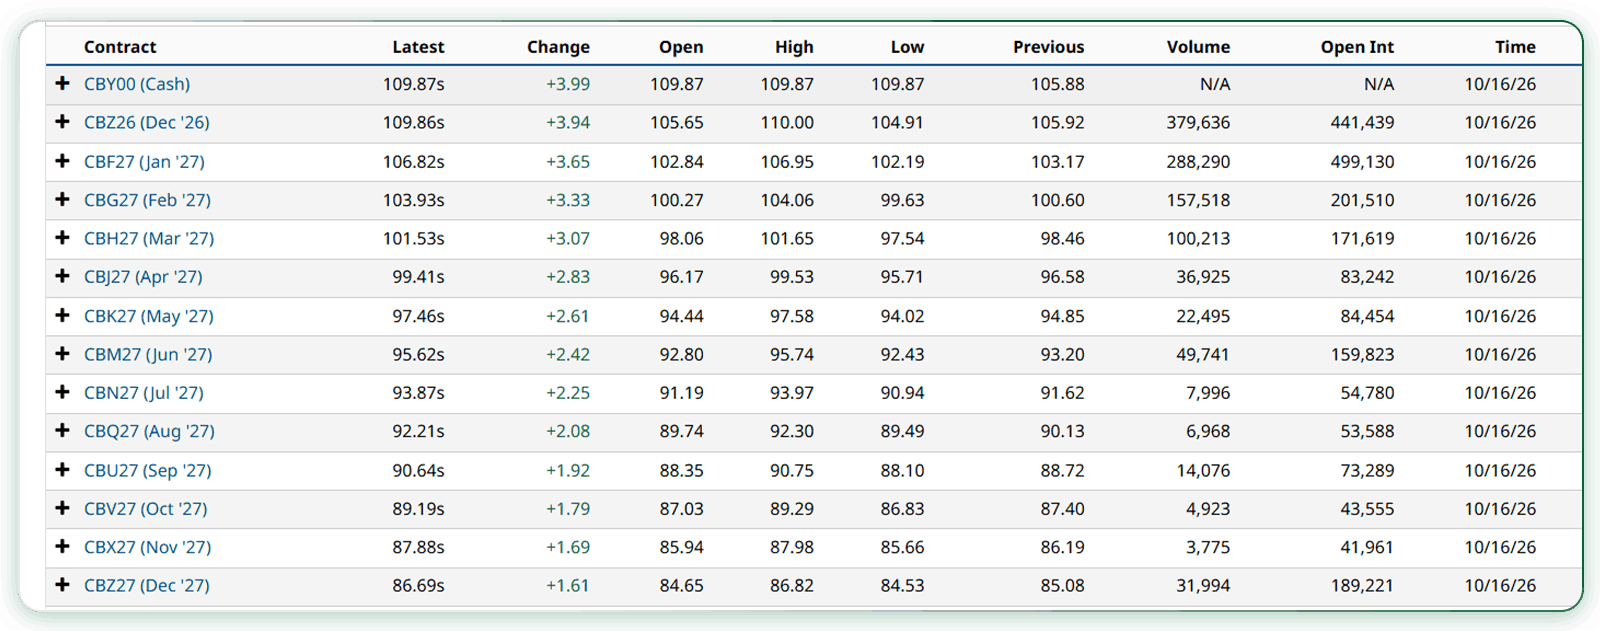
Task: Sort by the Previous column header
Action: point(1048,47)
